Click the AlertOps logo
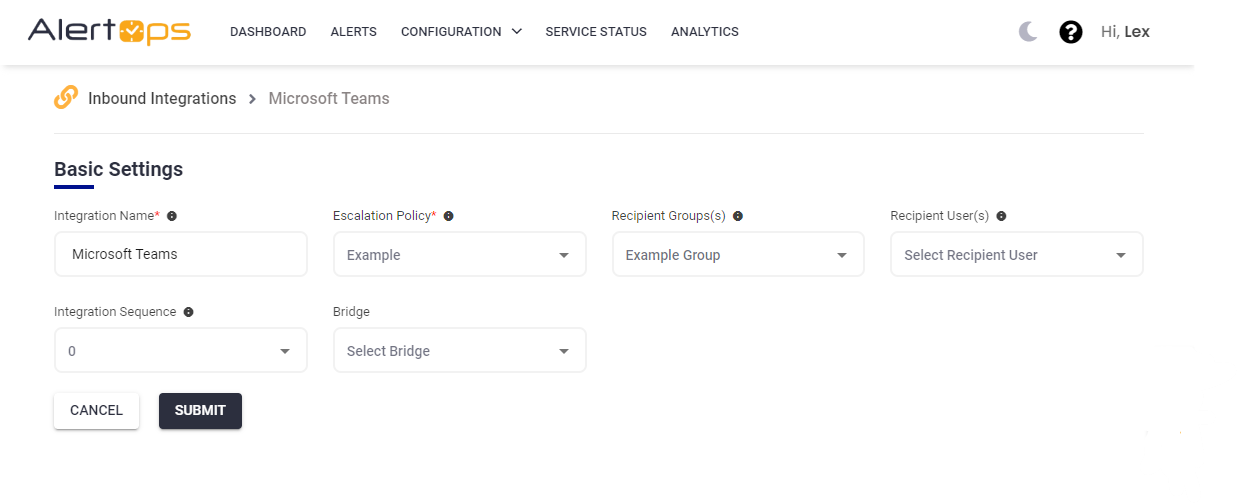The image size is (1238, 504). (x=109, y=32)
